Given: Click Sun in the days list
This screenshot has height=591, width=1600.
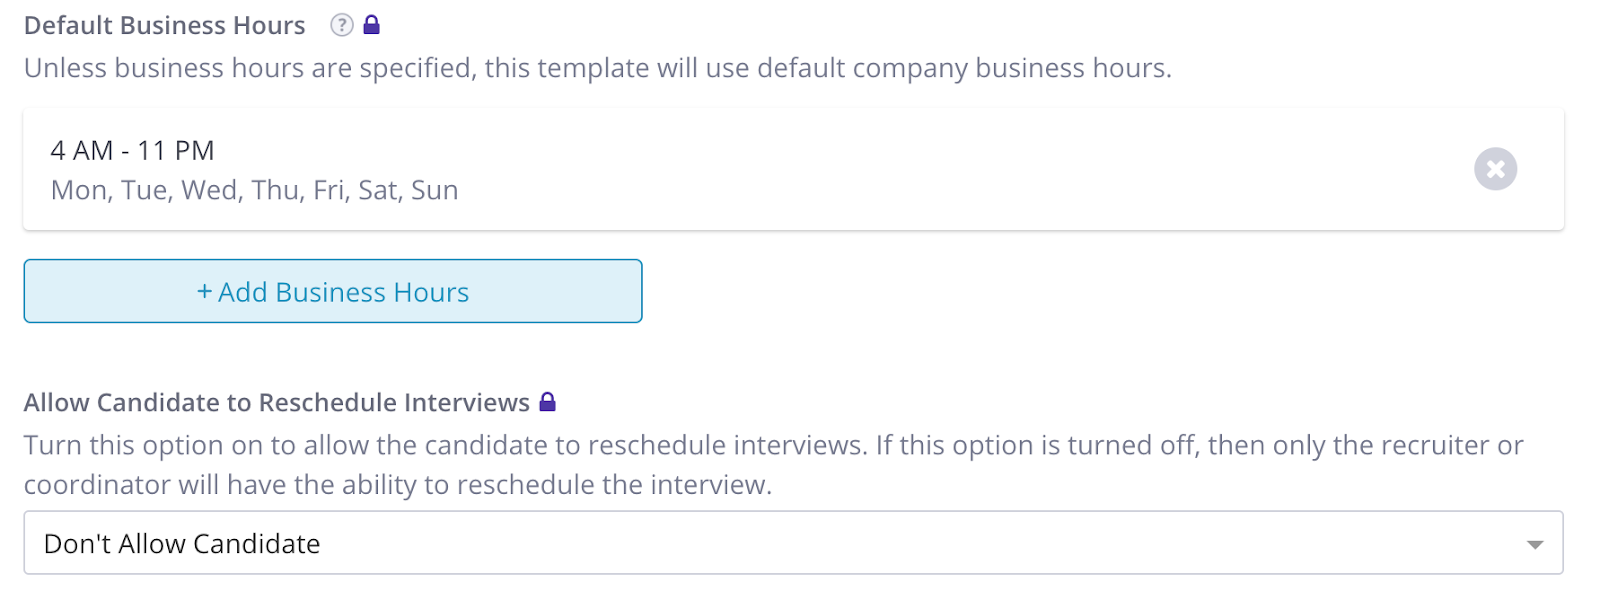Looking at the screenshot, I should coord(435,190).
